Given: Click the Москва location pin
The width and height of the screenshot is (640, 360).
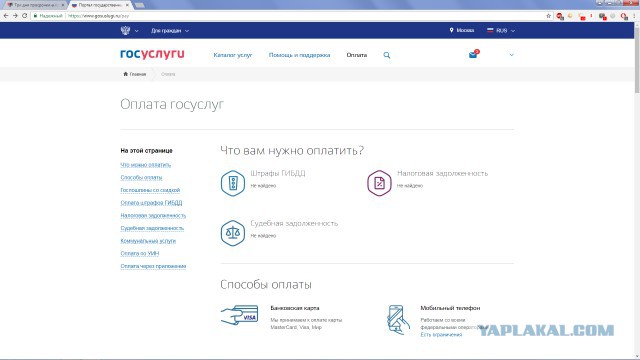Looking at the screenshot, I should tap(451, 30).
